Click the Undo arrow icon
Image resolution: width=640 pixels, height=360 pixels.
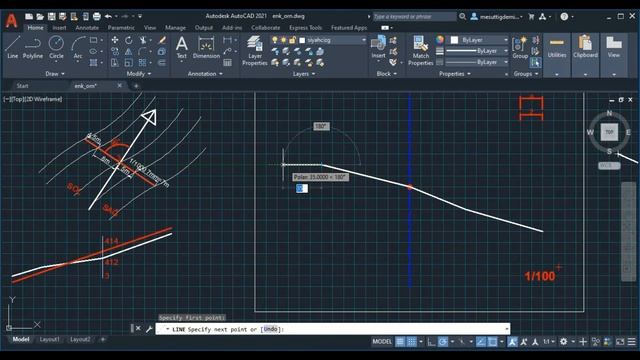pos(108,16)
